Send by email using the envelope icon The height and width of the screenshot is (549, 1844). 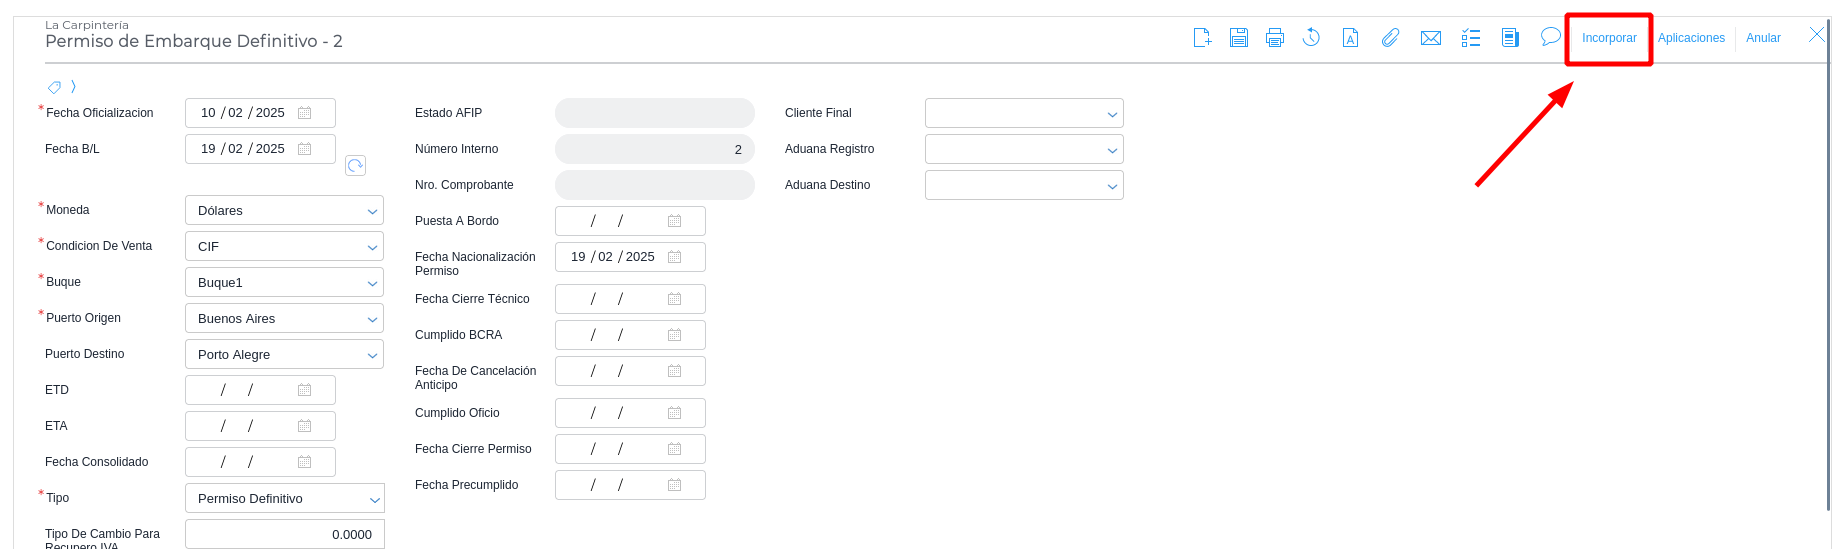[x=1431, y=38]
